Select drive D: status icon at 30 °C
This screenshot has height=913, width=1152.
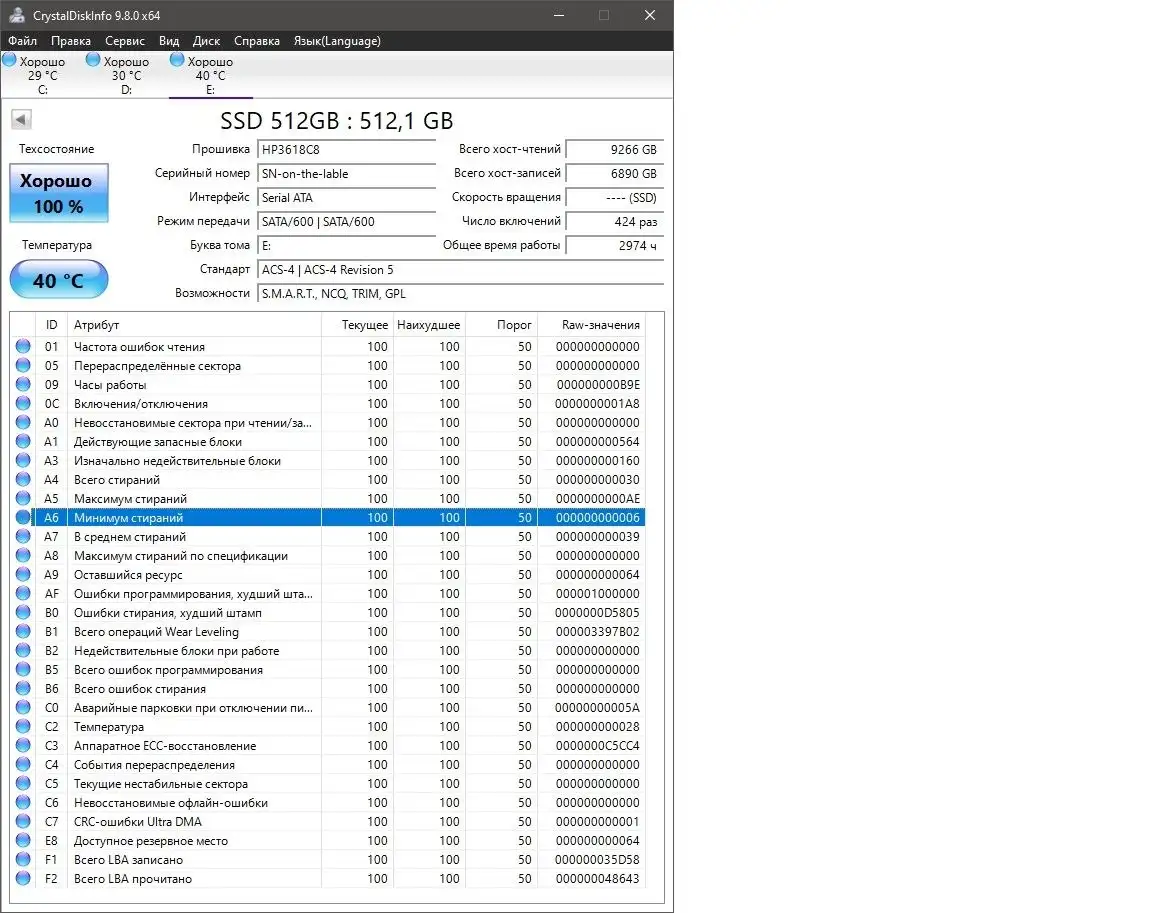coord(94,61)
